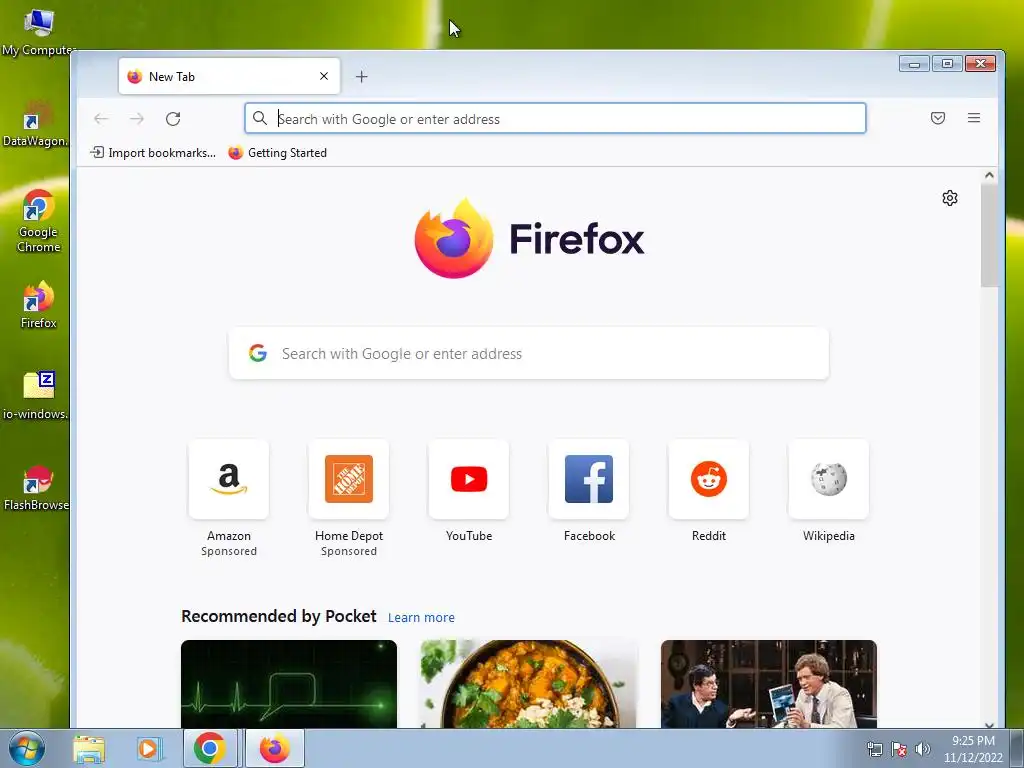Open a new tab with the plus button
Screen dimensions: 1024x768
pyautogui.click(x=361, y=77)
